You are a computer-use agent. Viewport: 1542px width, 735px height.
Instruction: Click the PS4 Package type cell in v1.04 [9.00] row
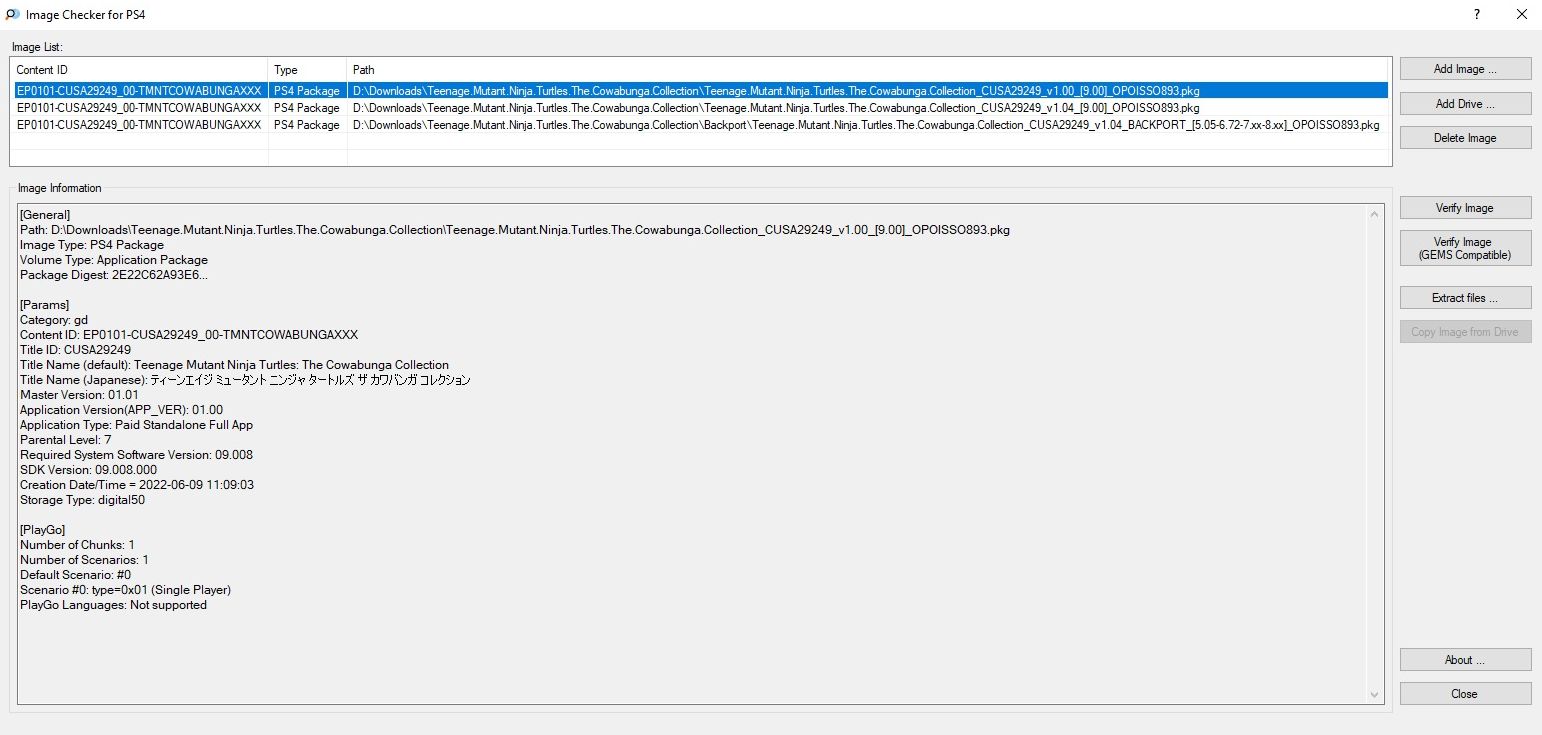pos(307,108)
